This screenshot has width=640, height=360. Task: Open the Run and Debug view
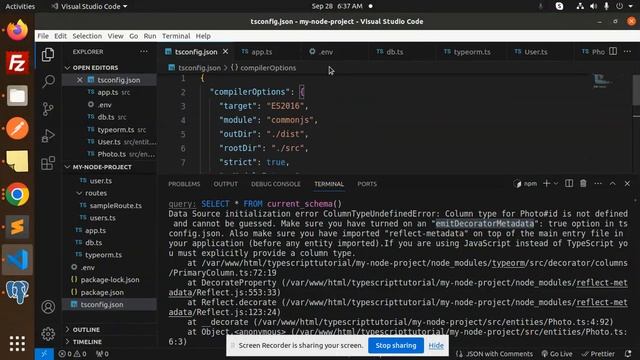pos(48,136)
